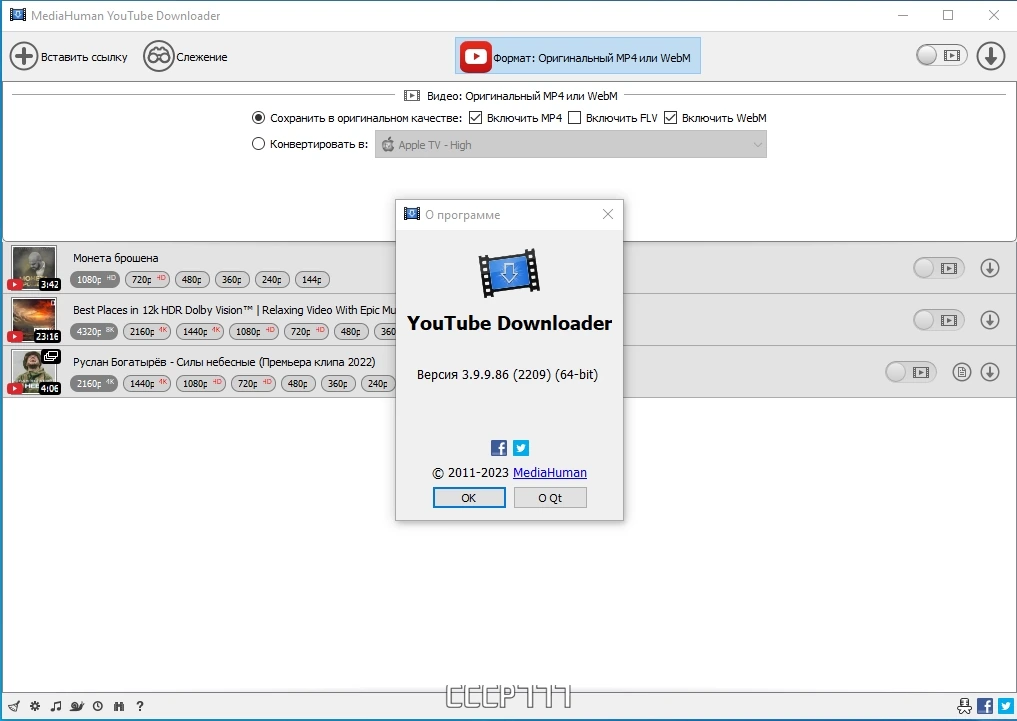Open Формат: Оригинальный MP4 или WebM selector
Image resolution: width=1017 pixels, height=721 pixels.
tap(578, 56)
